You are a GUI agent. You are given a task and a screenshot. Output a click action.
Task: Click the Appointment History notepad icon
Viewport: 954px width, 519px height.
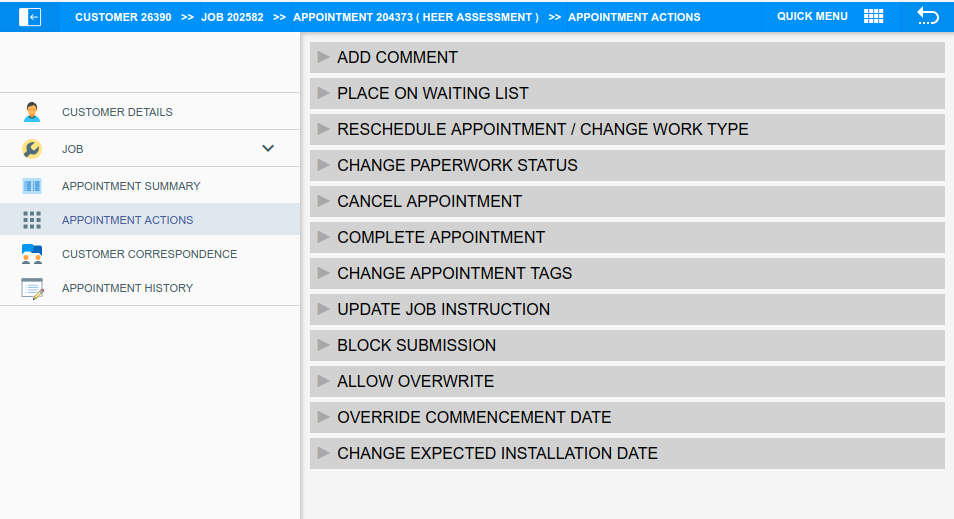(x=32, y=288)
